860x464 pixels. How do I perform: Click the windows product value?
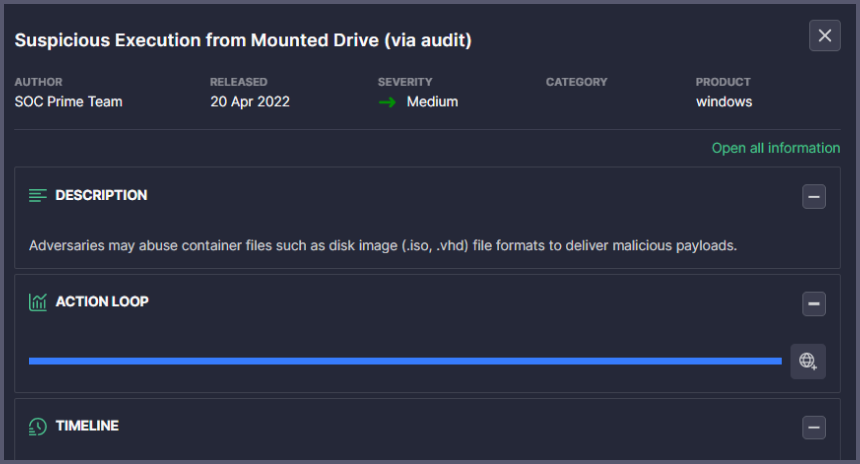coord(724,102)
